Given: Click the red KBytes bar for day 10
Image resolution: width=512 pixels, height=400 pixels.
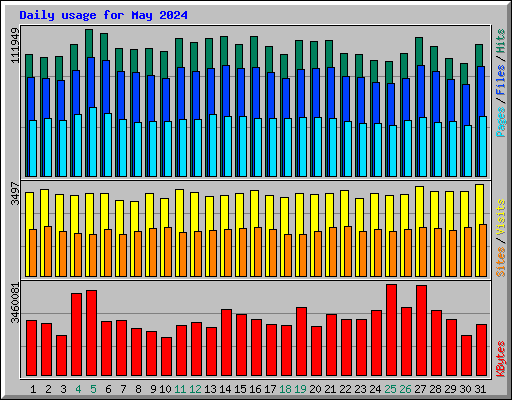Looking at the screenshot, I should pos(166,356).
